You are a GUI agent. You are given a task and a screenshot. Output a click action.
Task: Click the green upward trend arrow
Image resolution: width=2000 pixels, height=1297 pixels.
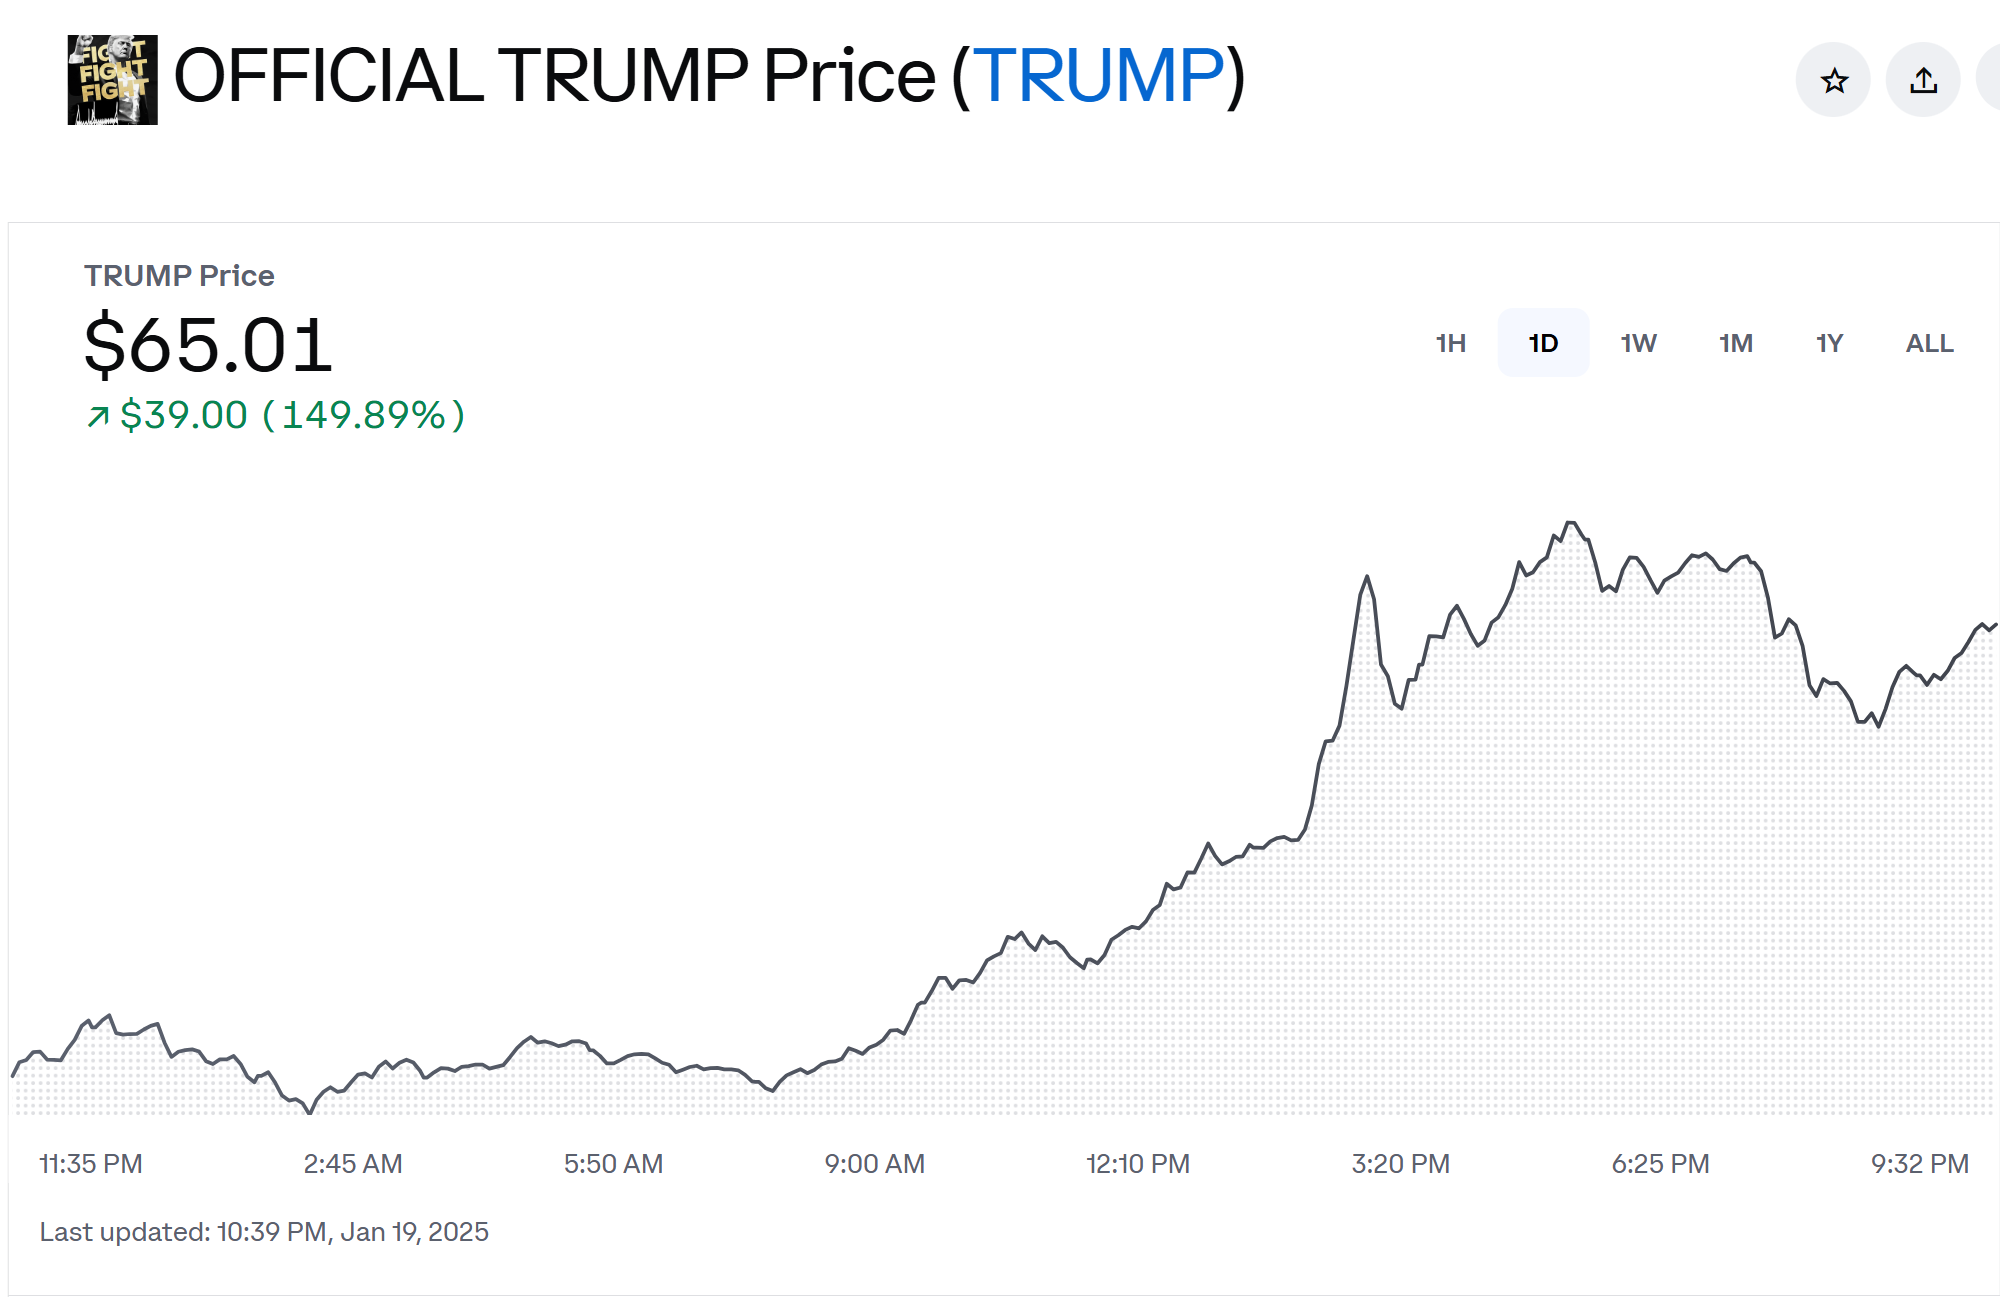(98, 416)
